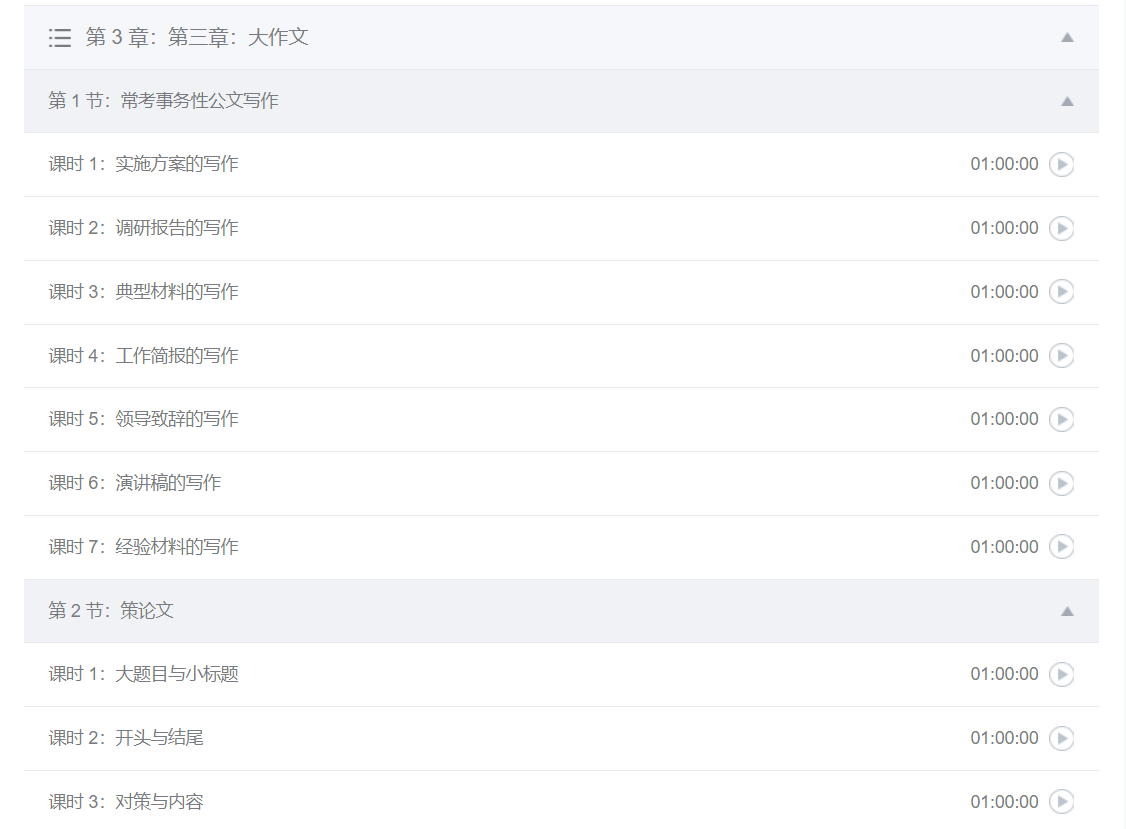This screenshot has width=1126, height=829.
Task: Click the 01:00:00 duration of 演讲稿的写作
Action: (1005, 483)
